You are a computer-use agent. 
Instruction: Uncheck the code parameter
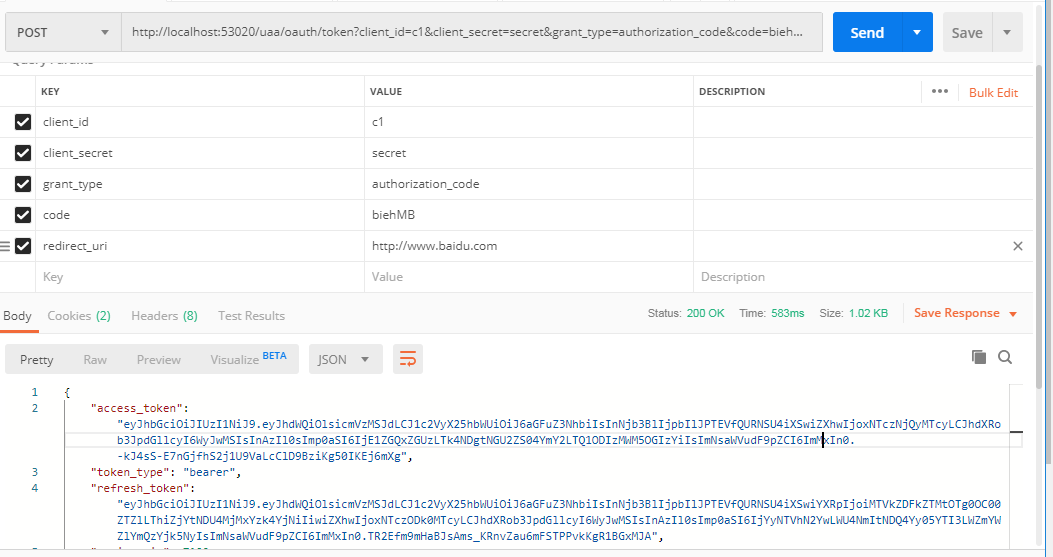[23, 214]
